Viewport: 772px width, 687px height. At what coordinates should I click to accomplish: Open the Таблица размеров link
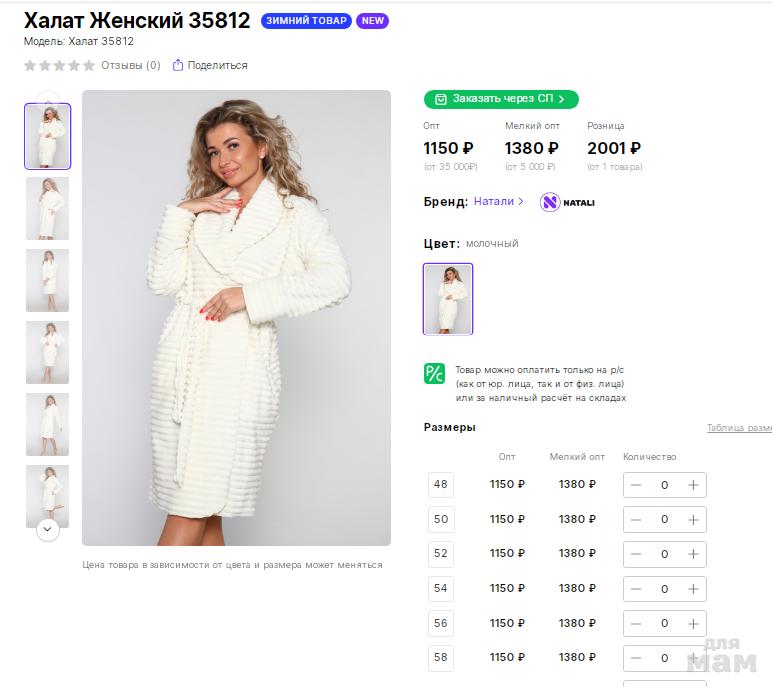(738, 428)
